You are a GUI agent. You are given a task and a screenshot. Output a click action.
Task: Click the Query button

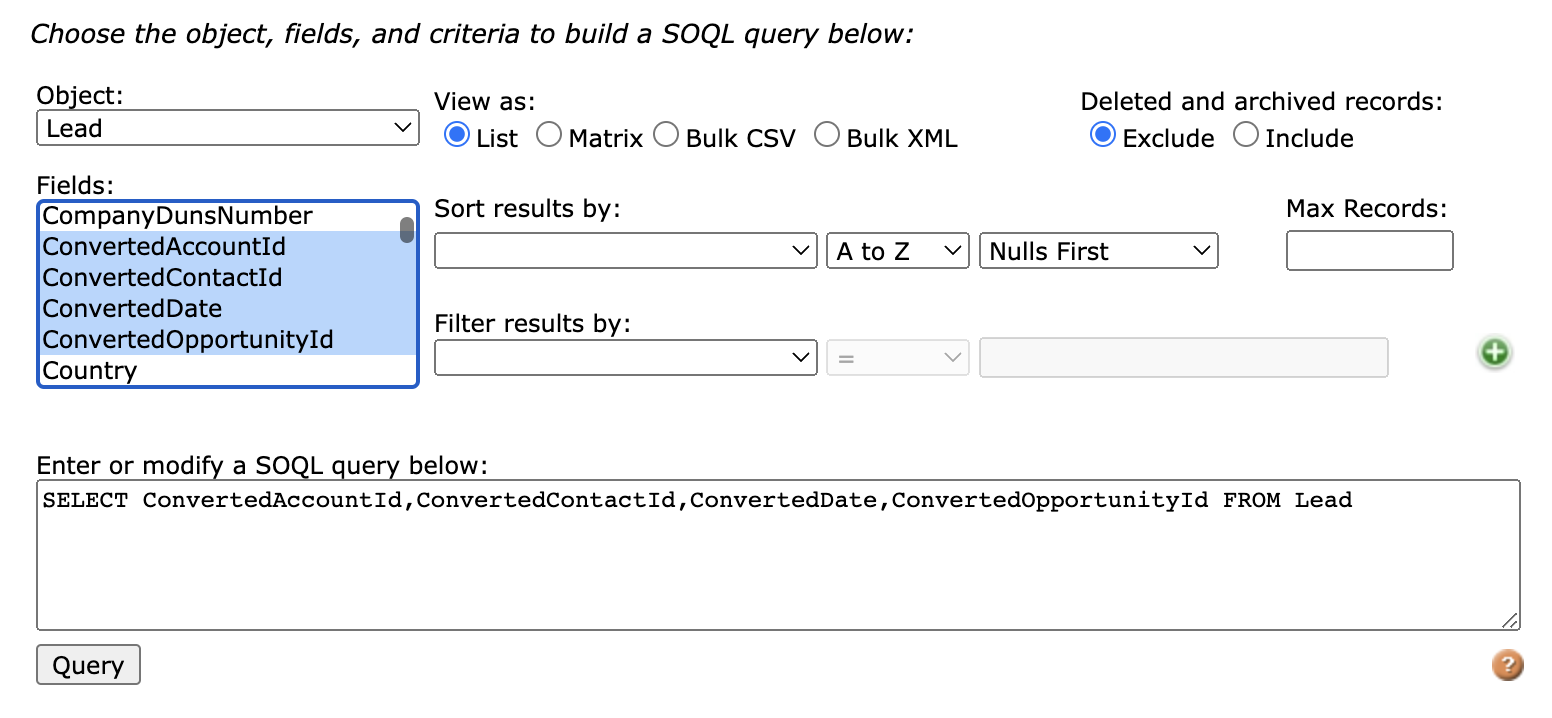click(x=88, y=665)
